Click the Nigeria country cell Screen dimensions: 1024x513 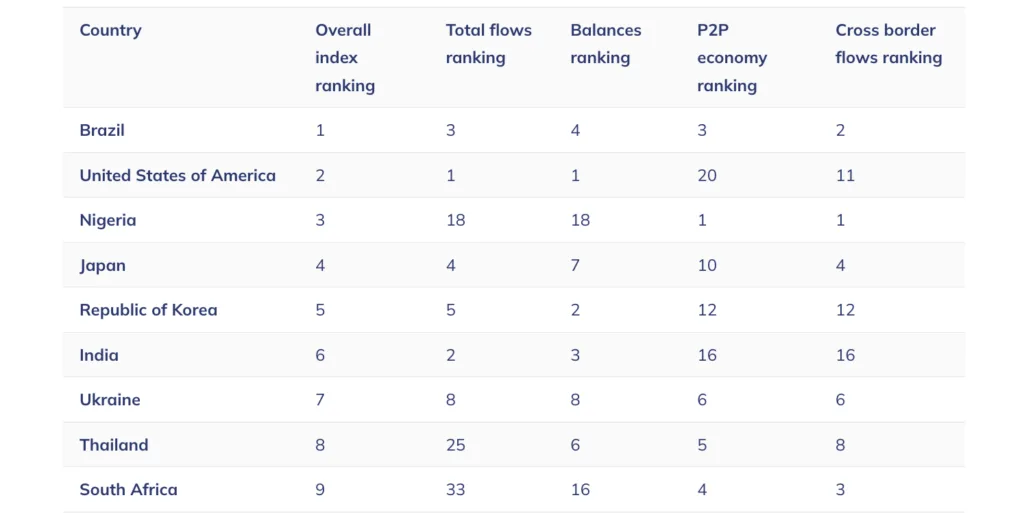pos(108,220)
